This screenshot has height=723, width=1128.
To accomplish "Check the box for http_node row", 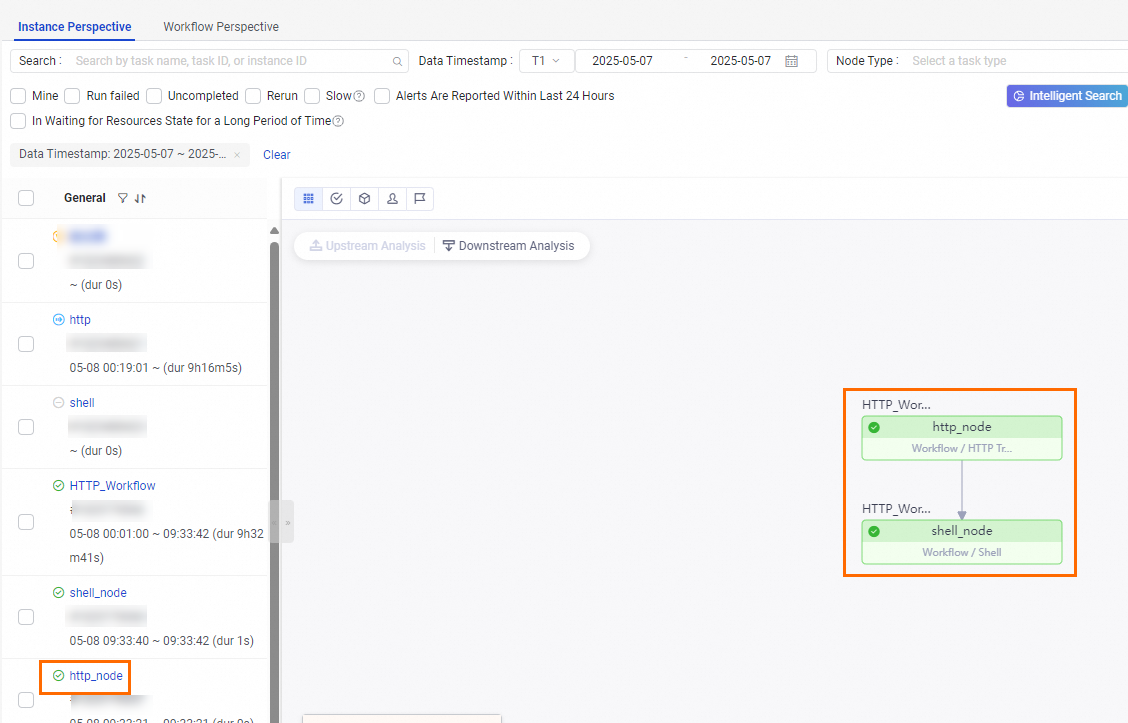I will [26, 700].
